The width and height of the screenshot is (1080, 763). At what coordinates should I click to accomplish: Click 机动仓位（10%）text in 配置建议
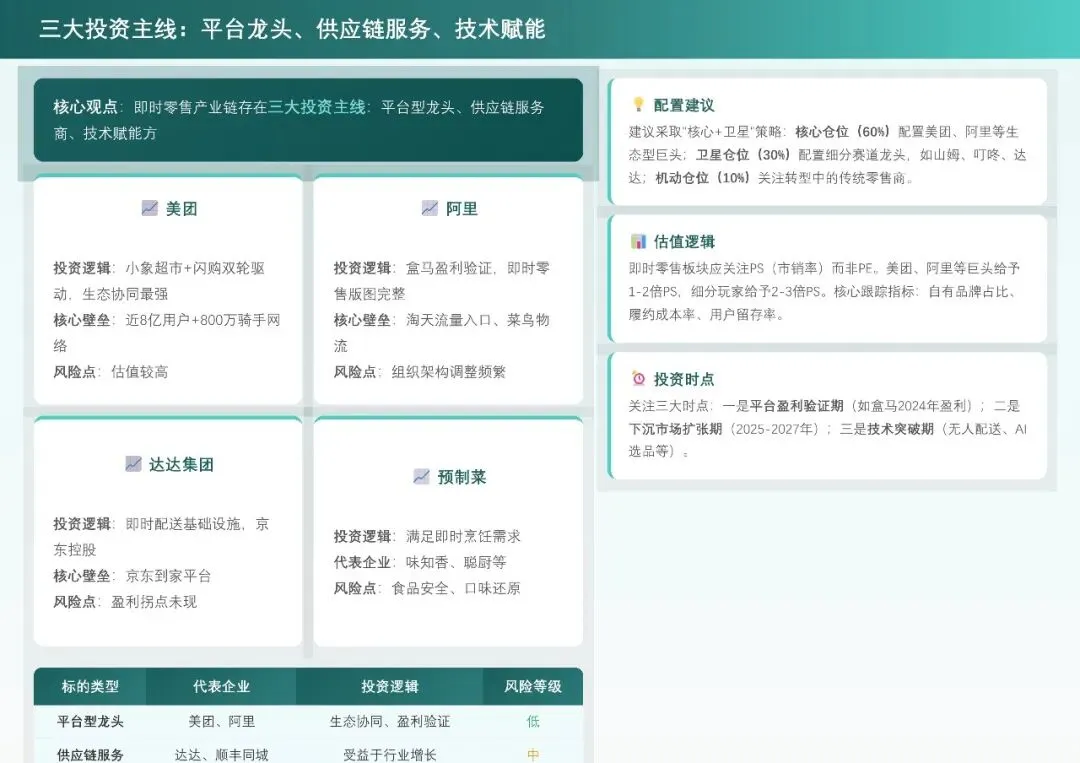pos(703,178)
